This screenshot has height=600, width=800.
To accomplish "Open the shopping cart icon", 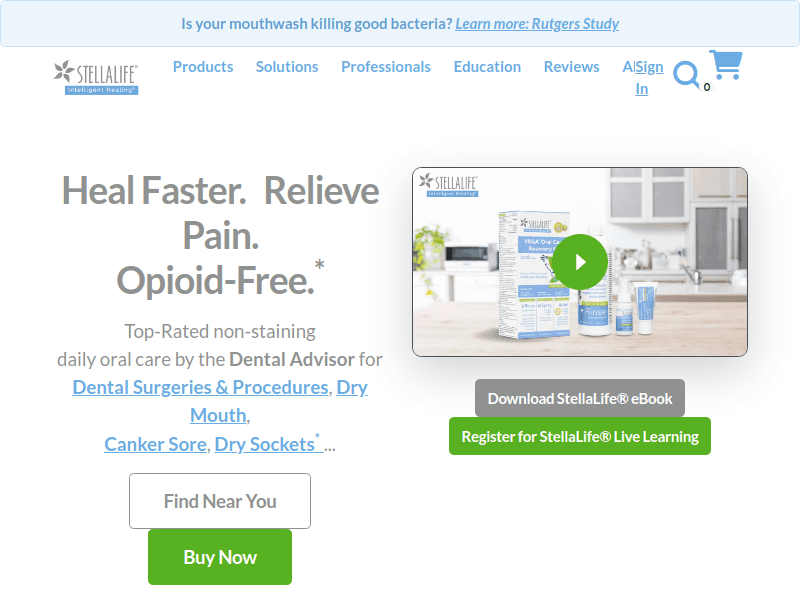I will click(726, 65).
